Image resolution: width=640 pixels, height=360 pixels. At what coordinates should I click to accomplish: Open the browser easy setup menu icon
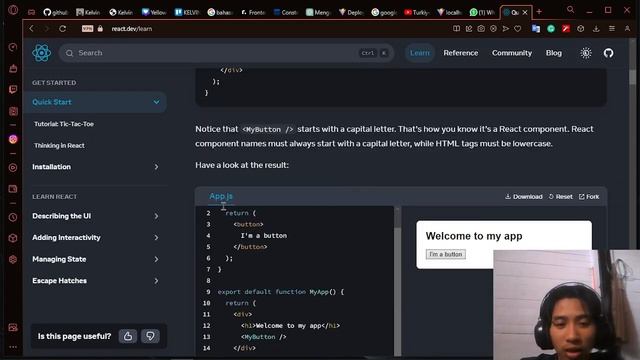611,29
